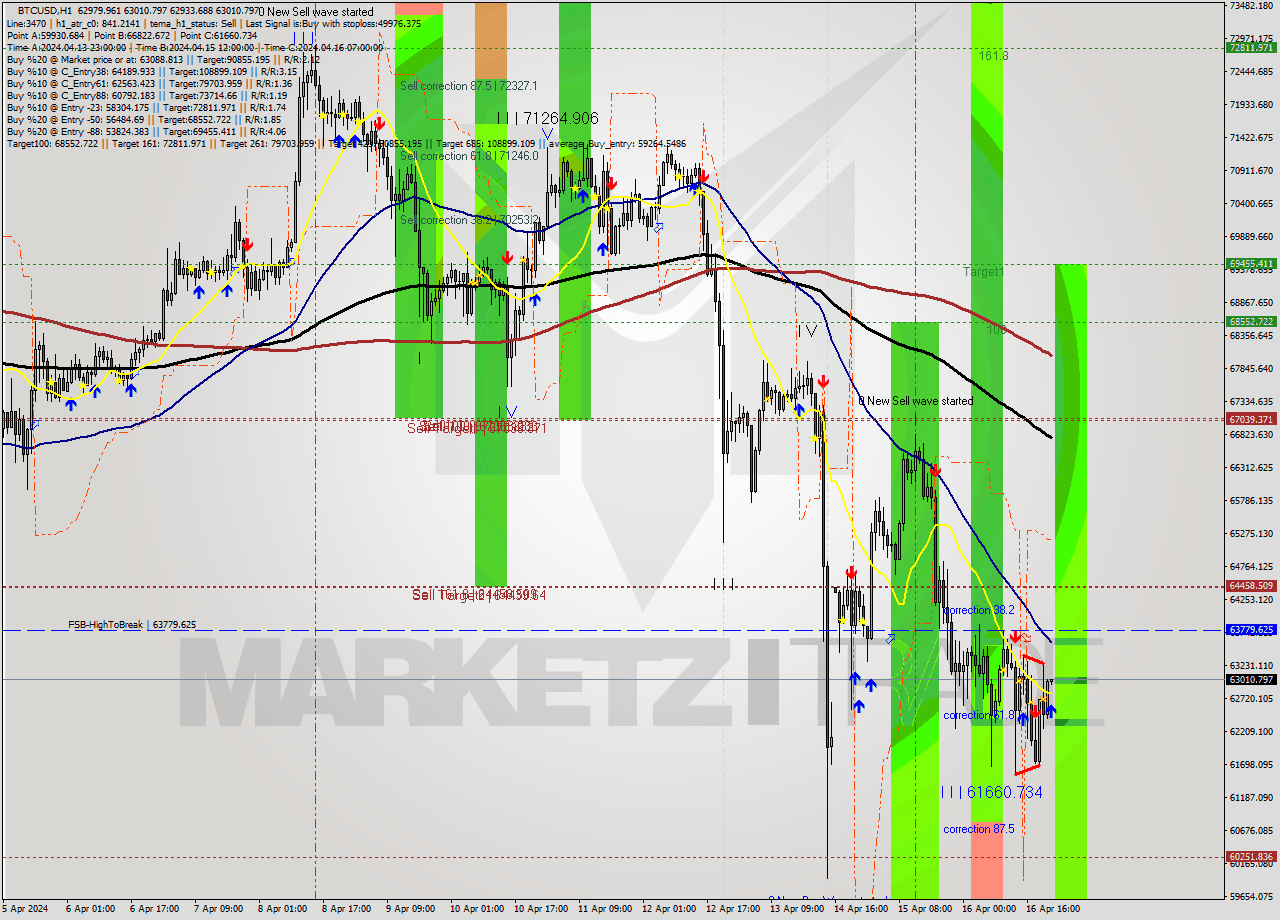Image resolution: width=1280 pixels, height=920 pixels.
Task: Click the 61187.090 price axis label
Action: tap(1251, 797)
